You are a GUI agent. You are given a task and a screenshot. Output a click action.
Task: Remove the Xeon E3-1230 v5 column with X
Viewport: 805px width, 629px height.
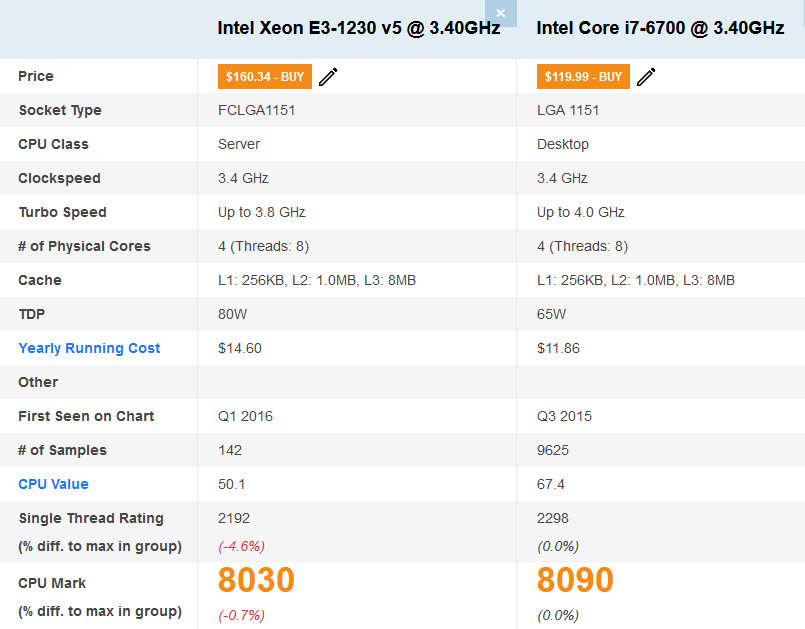(x=501, y=13)
